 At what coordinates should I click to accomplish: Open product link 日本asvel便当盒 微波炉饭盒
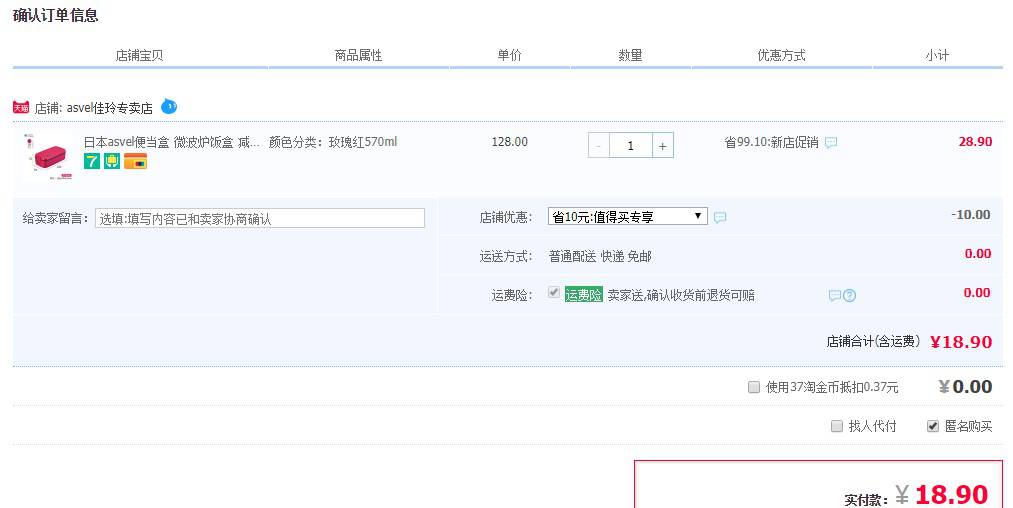(x=171, y=142)
